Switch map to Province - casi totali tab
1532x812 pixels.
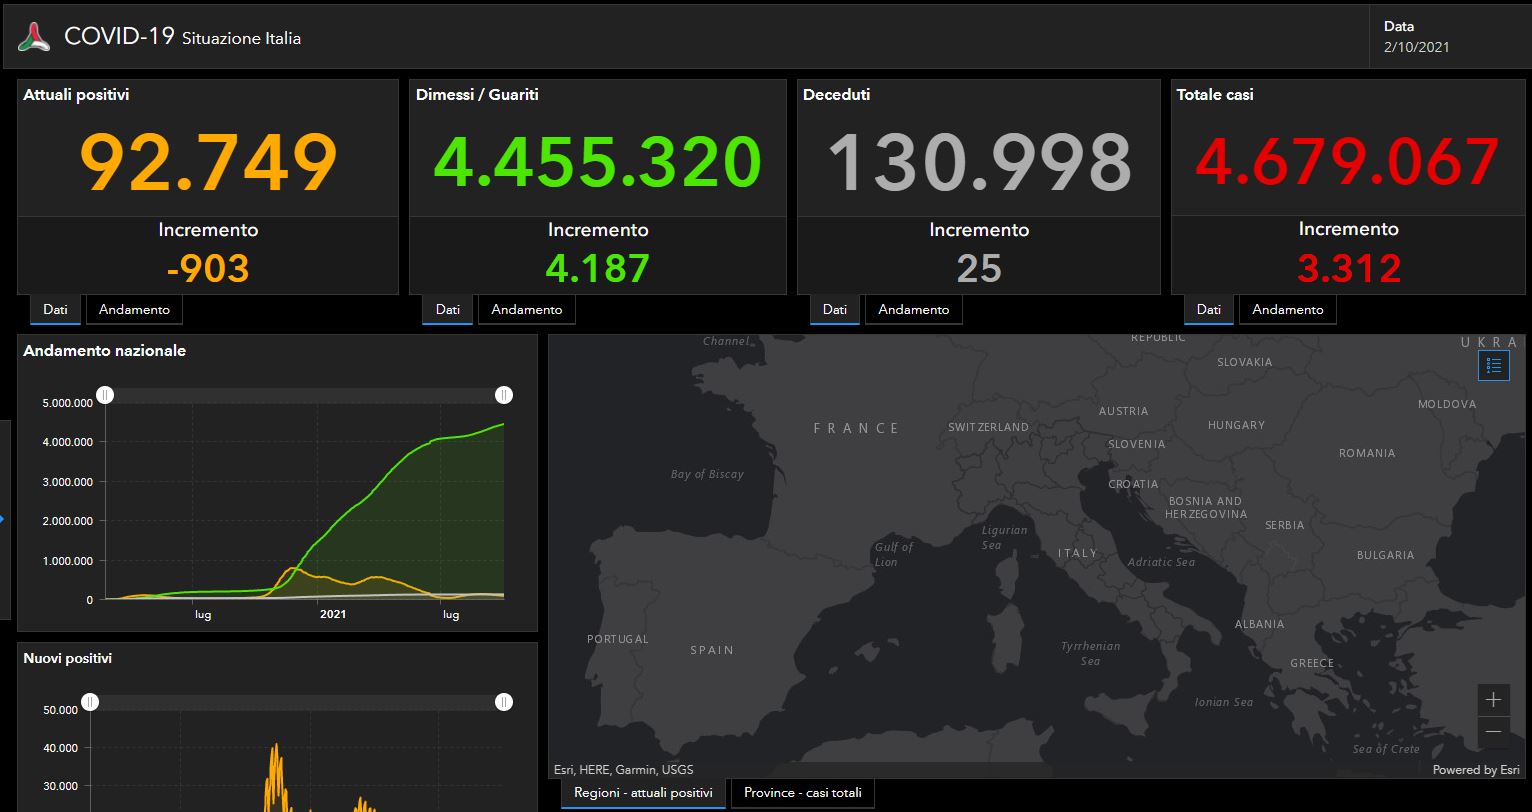802,793
